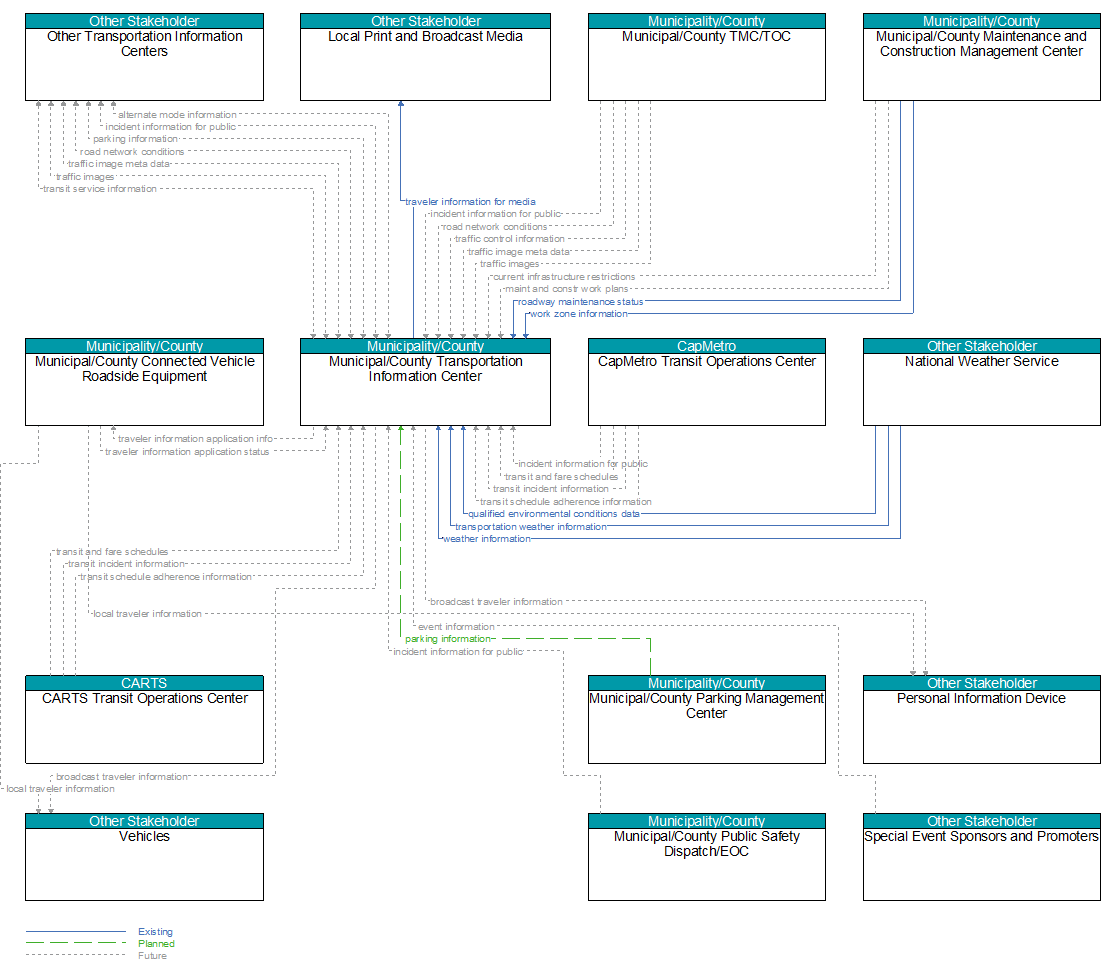1111x974 pixels.
Task: Select the Municipal/County Public Safety Dispatch/EOC box
Action: pos(706,857)
